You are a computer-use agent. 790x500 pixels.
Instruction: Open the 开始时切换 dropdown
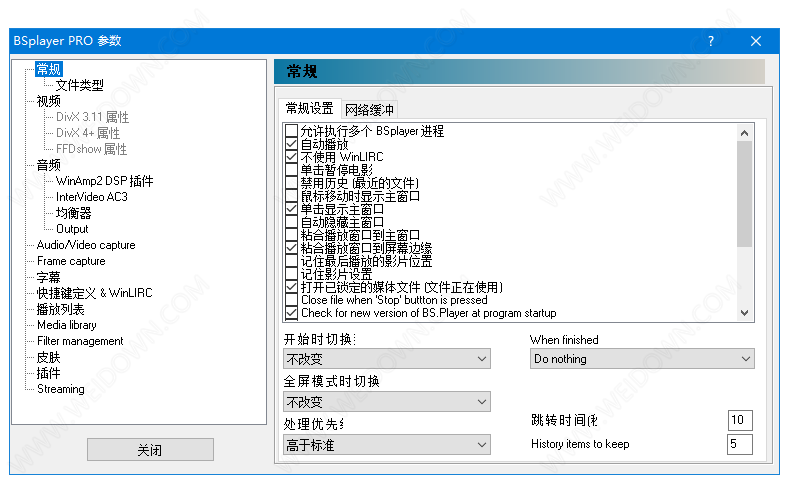pyautogui.click(x=386, y=359)
